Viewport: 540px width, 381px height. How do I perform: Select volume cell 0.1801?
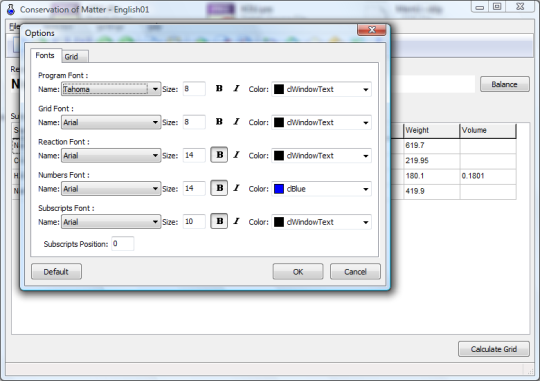pyautogui.click(x=488, y=176)
